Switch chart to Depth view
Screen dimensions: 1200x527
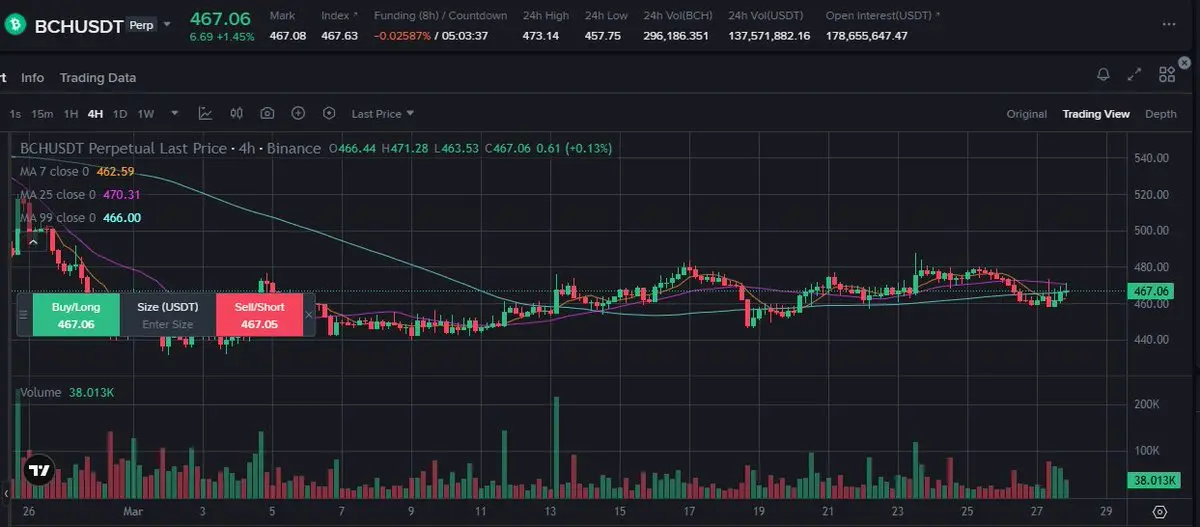[x=1161, y=114]
